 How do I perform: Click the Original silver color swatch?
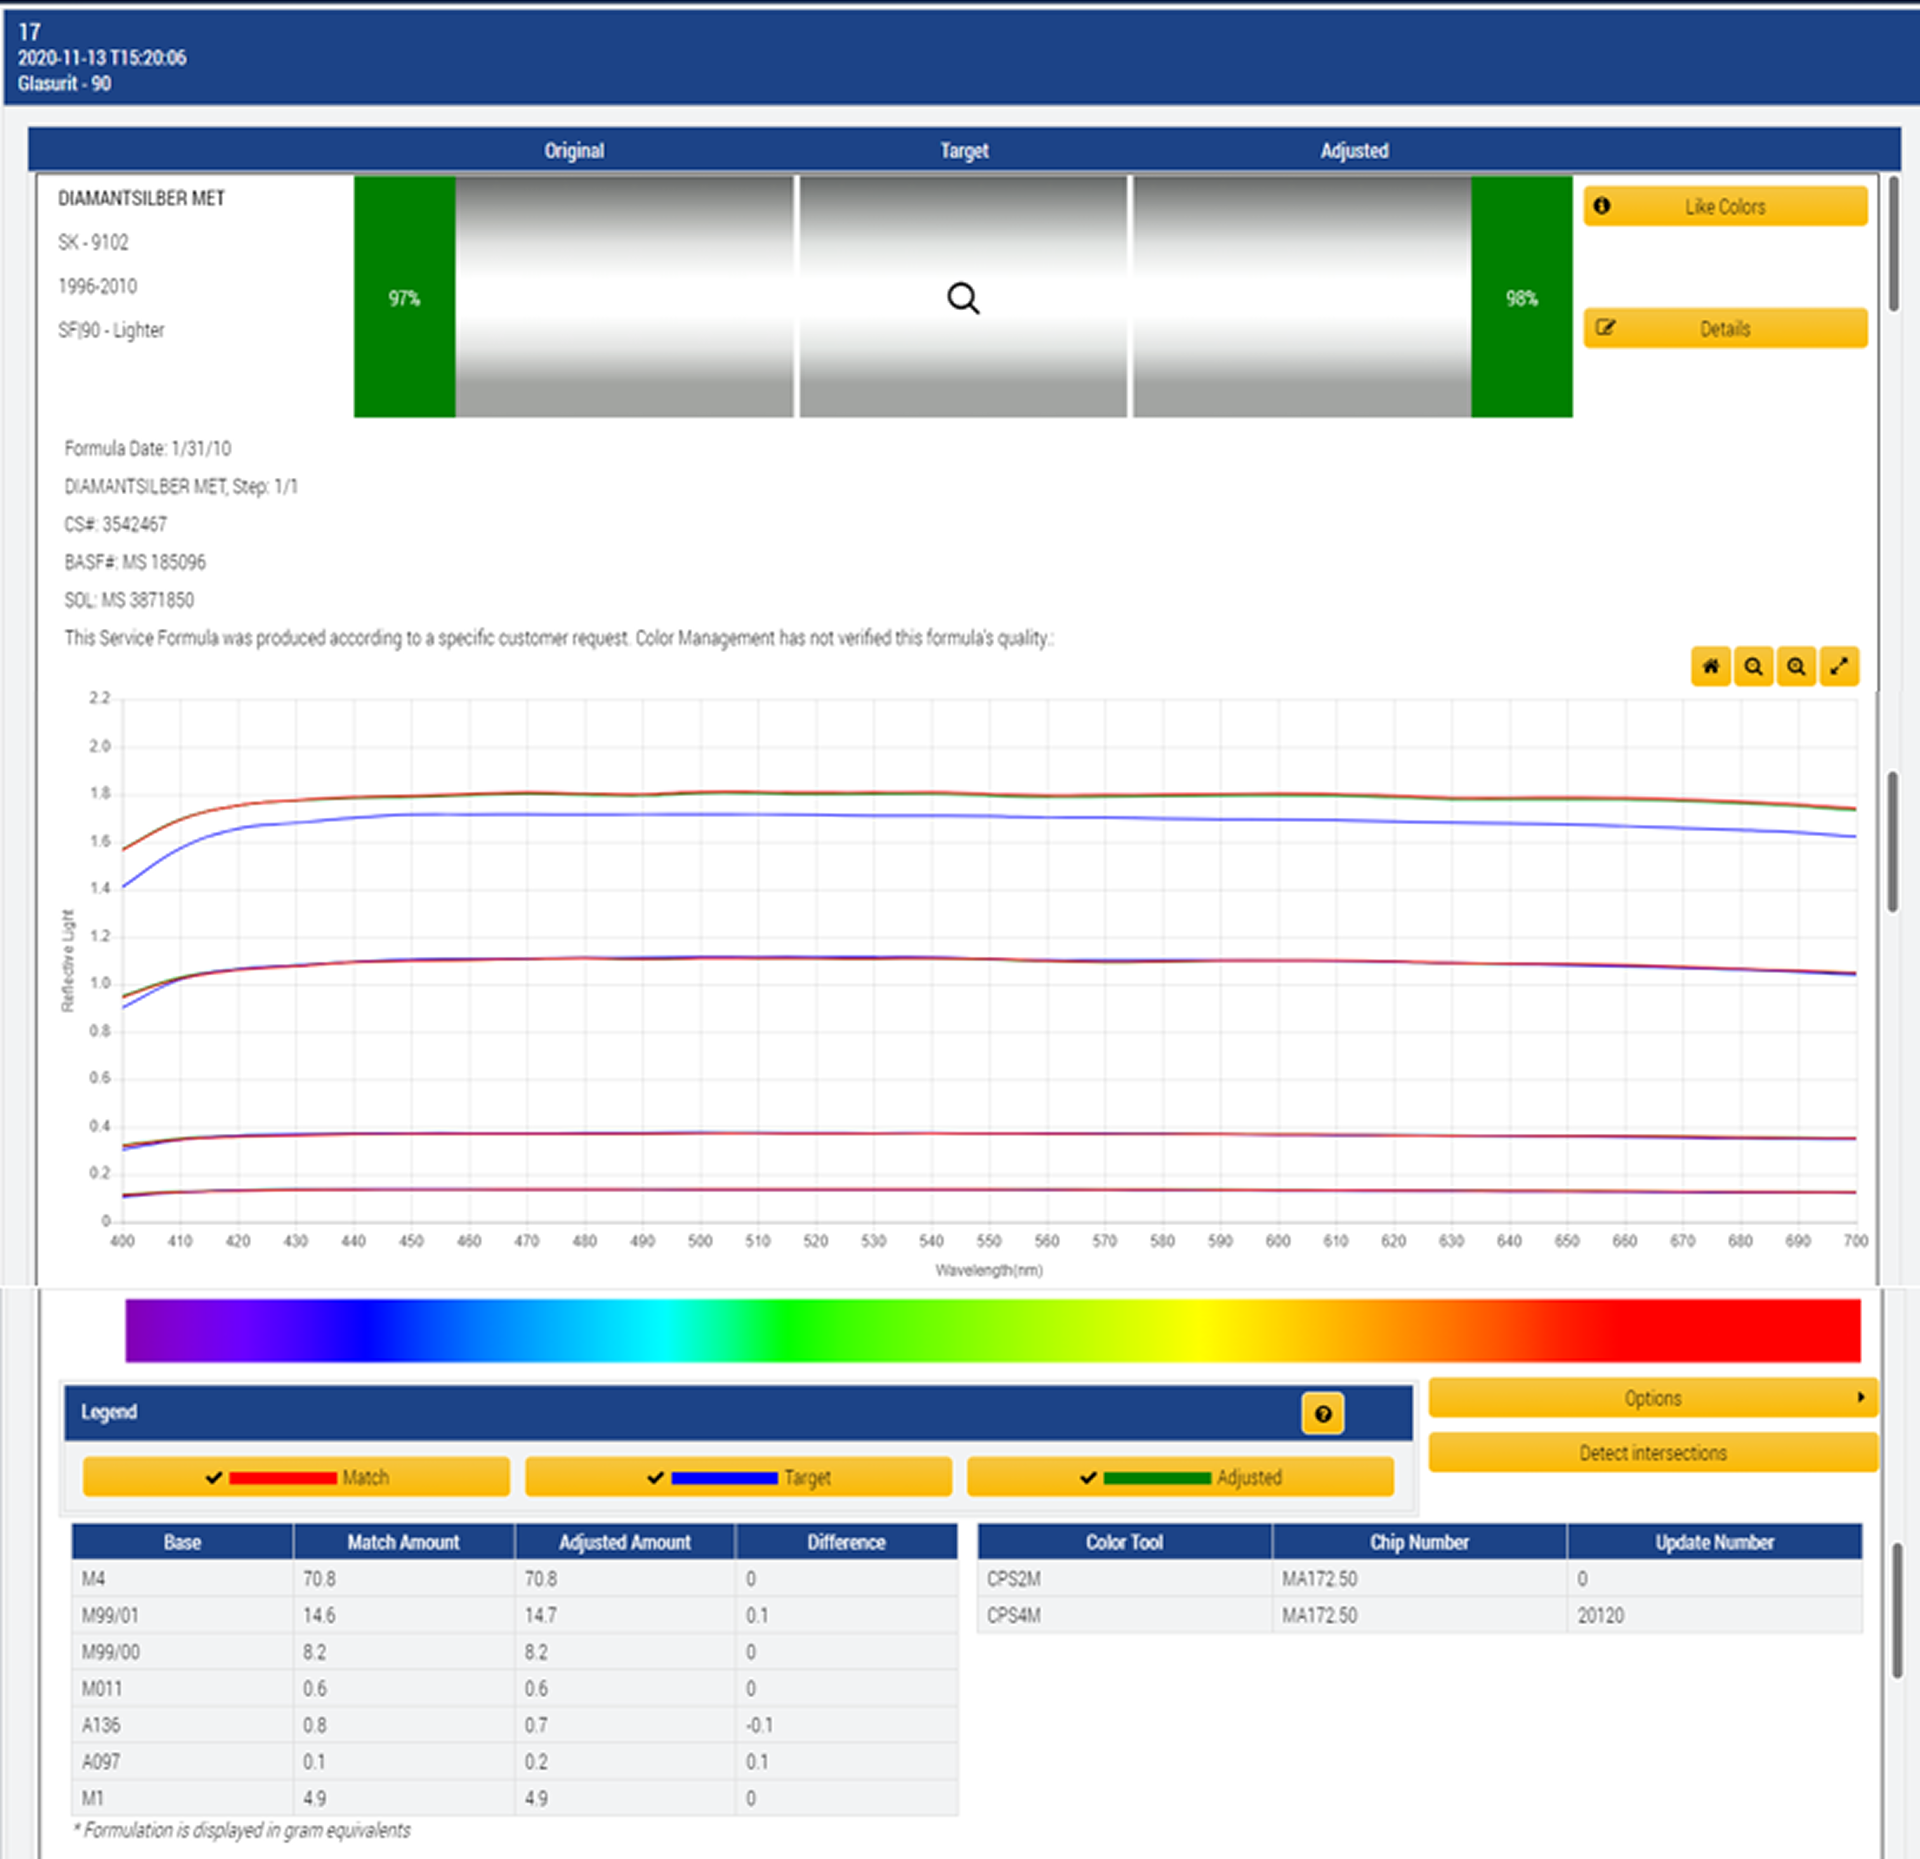coord(624,297)
